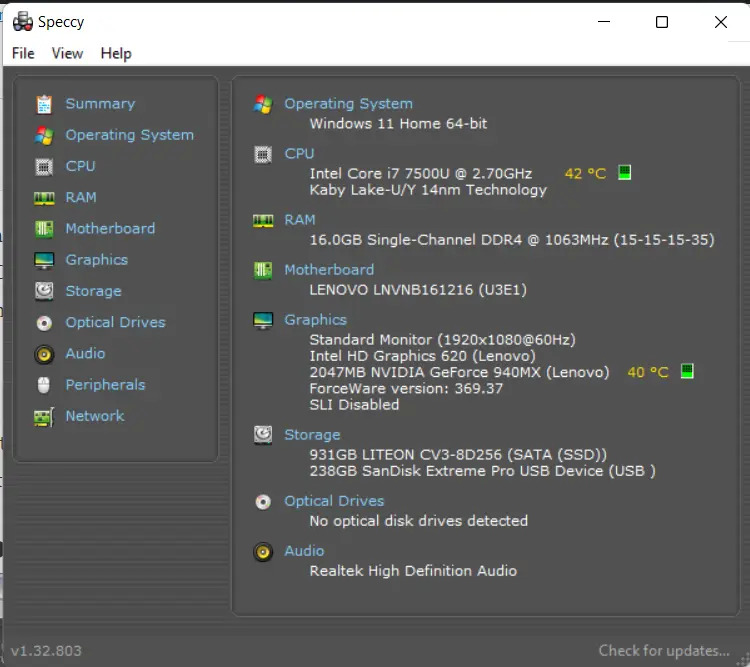750x667 pixels.
Task: Click the Optical Drives heading link in the summary panel
Action: coord(334,501)
